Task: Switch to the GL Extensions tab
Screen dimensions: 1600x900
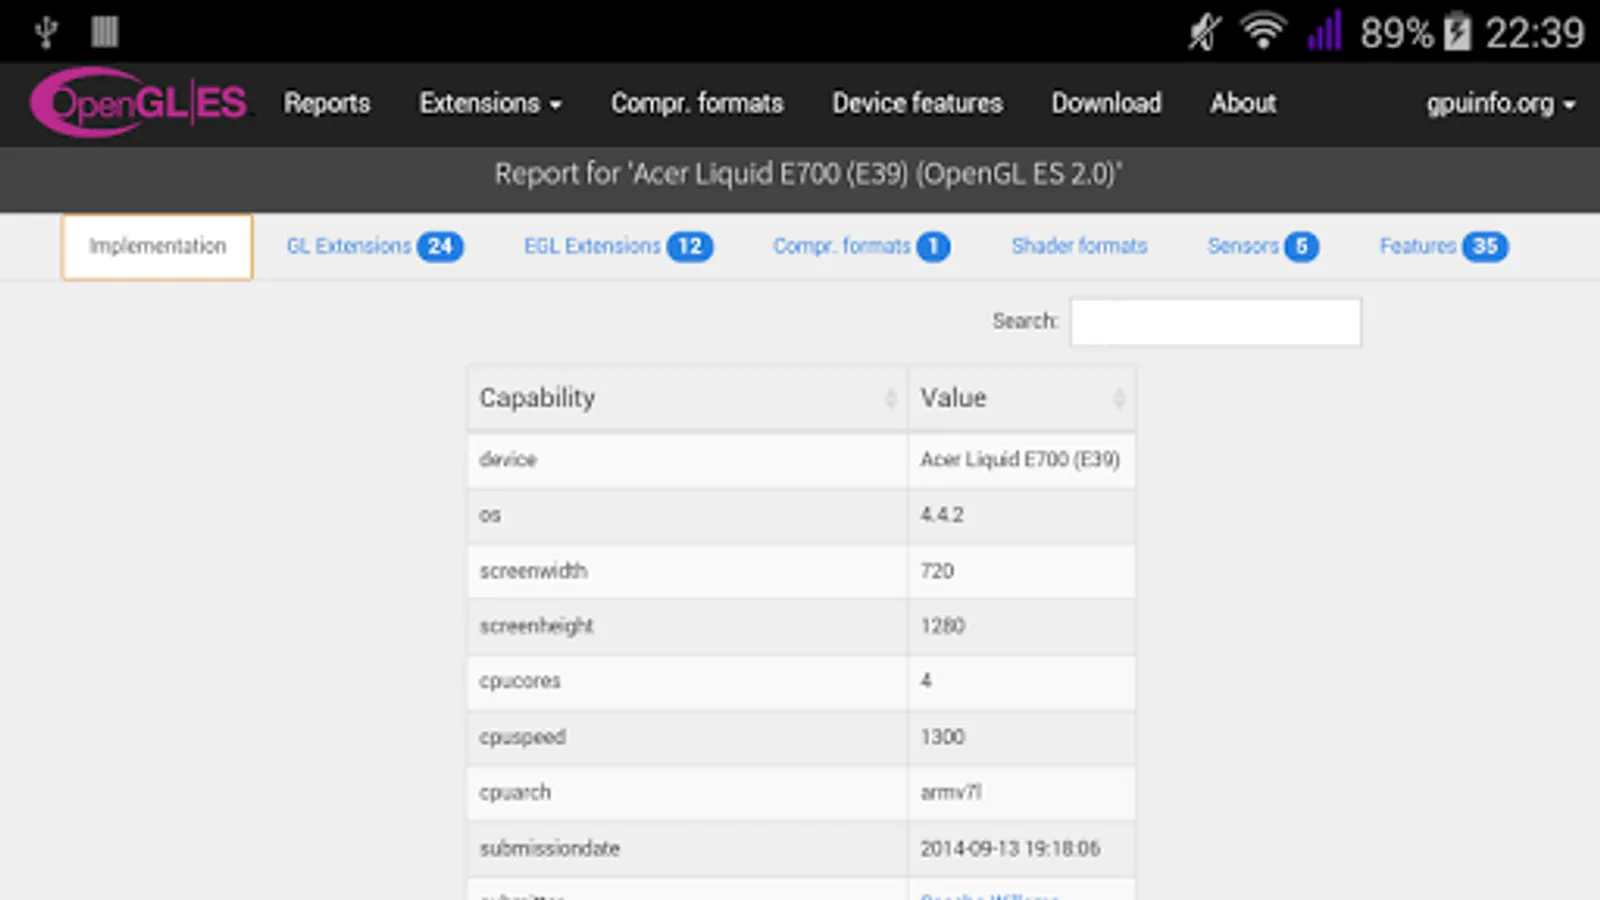Action: point(375,246)
